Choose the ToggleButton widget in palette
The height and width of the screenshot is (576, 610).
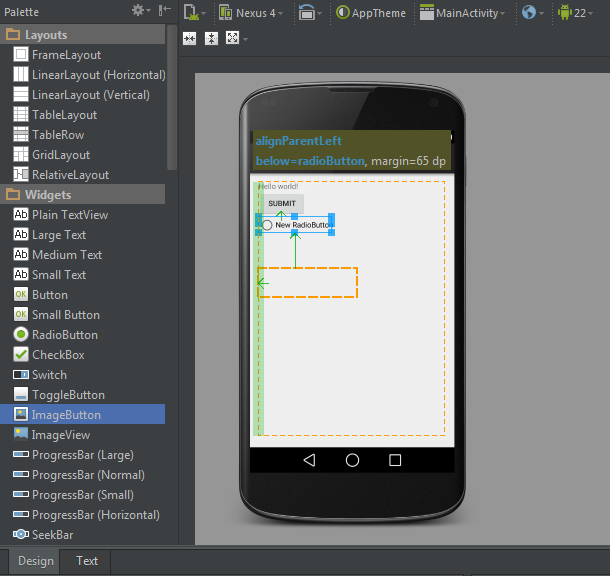67,395
